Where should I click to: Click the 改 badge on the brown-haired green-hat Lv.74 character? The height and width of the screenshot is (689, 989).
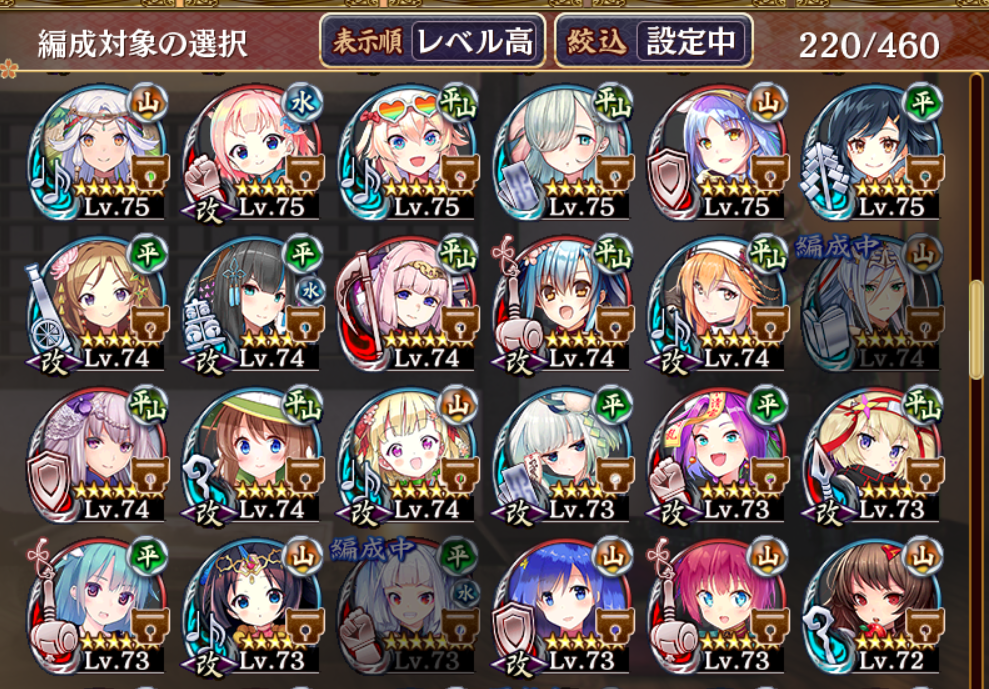(x=208, y=514)
